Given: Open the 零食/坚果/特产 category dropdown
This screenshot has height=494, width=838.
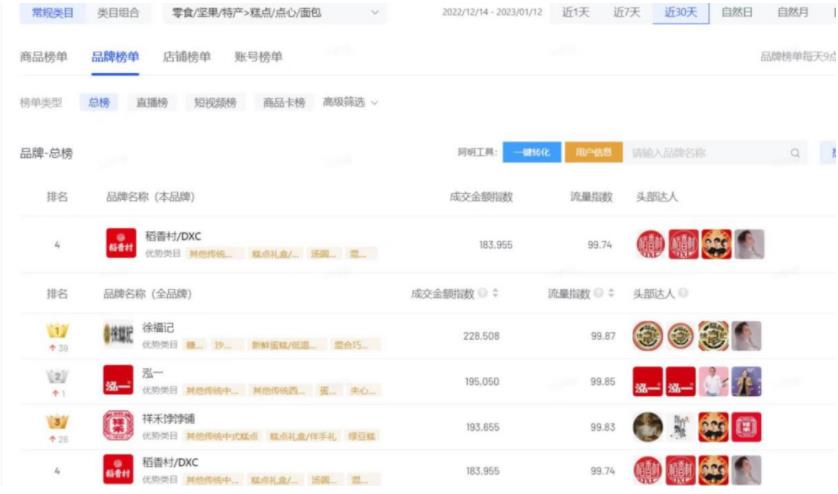Looking at the screenshot, I should pos(274,12).
